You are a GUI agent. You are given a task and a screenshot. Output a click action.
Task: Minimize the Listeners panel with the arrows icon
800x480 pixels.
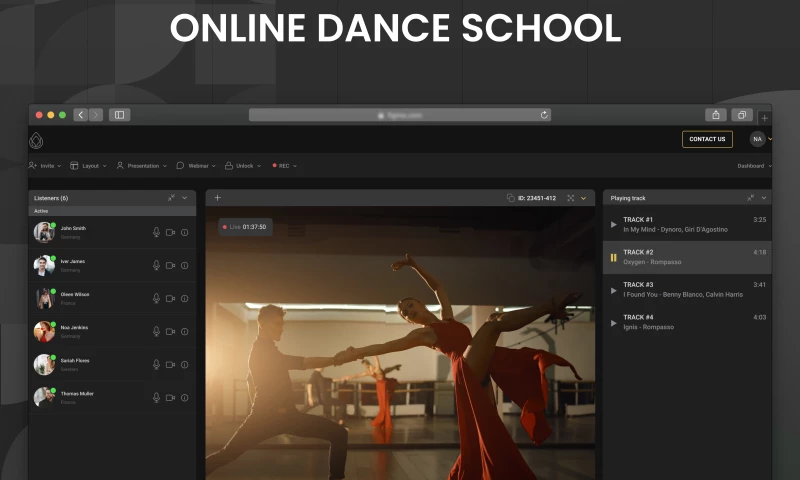click(x=171, y=197)
